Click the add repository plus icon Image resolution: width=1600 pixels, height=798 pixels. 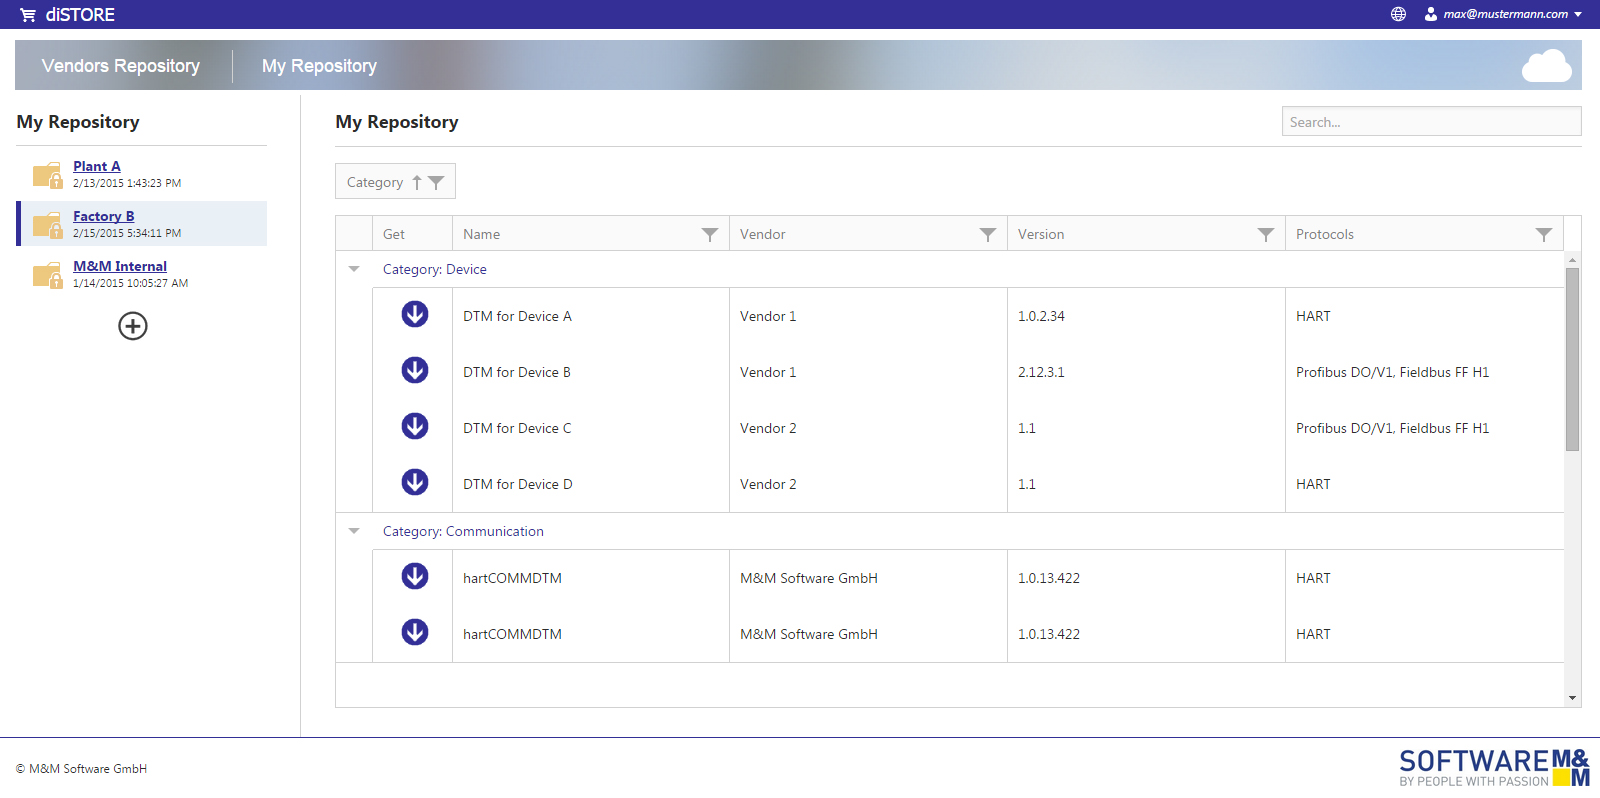[x=133, y=326]
